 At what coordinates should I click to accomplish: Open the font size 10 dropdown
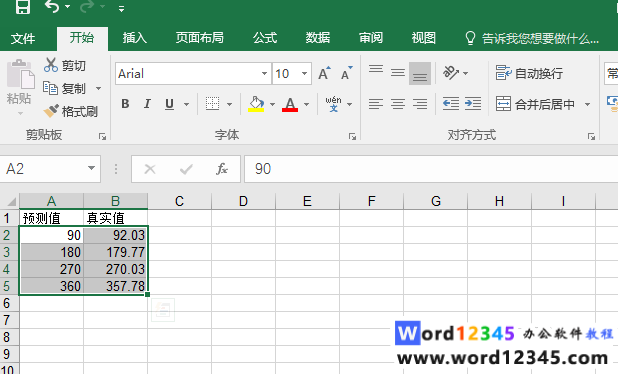[x=304, y=73]
